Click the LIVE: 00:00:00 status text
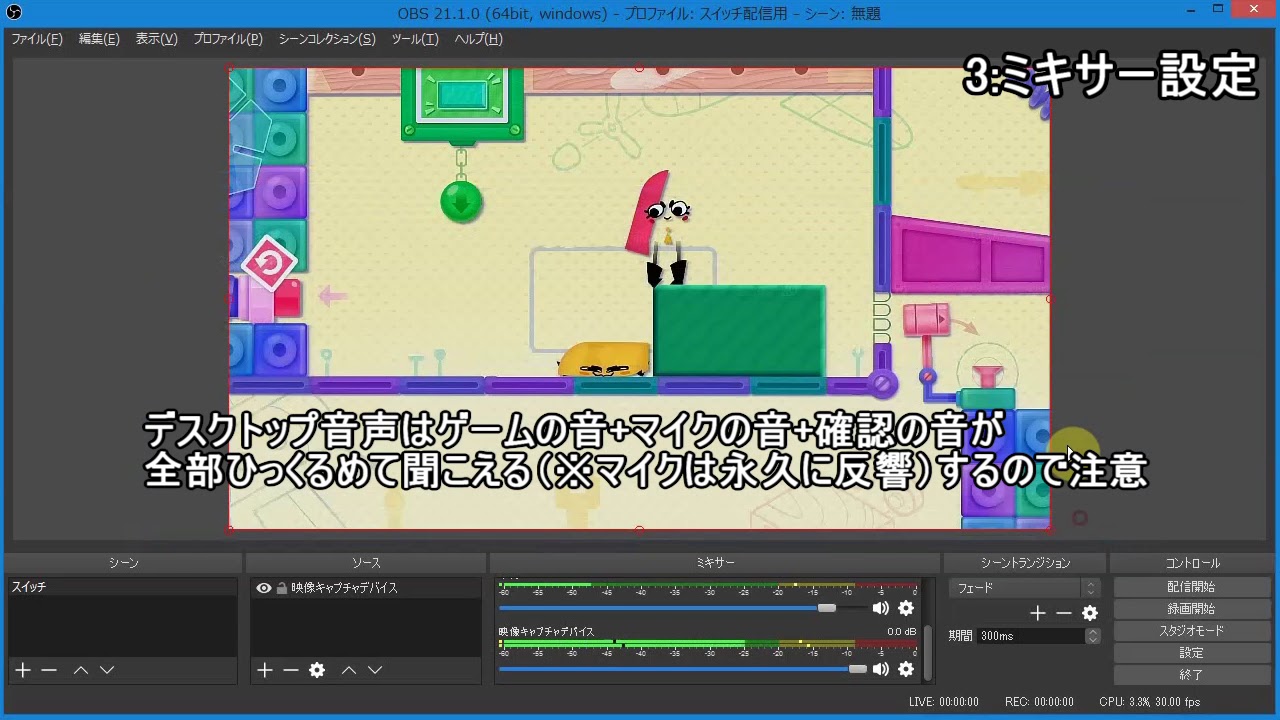The height and width of the screenshot is (720, 1280). (x=944, y=702)
